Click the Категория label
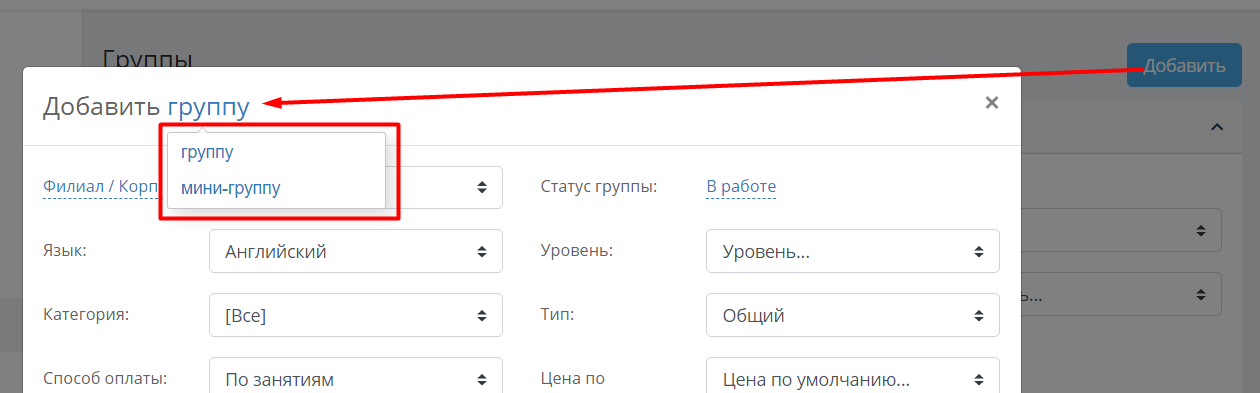The image size is (1260, 393). point(86,315)
